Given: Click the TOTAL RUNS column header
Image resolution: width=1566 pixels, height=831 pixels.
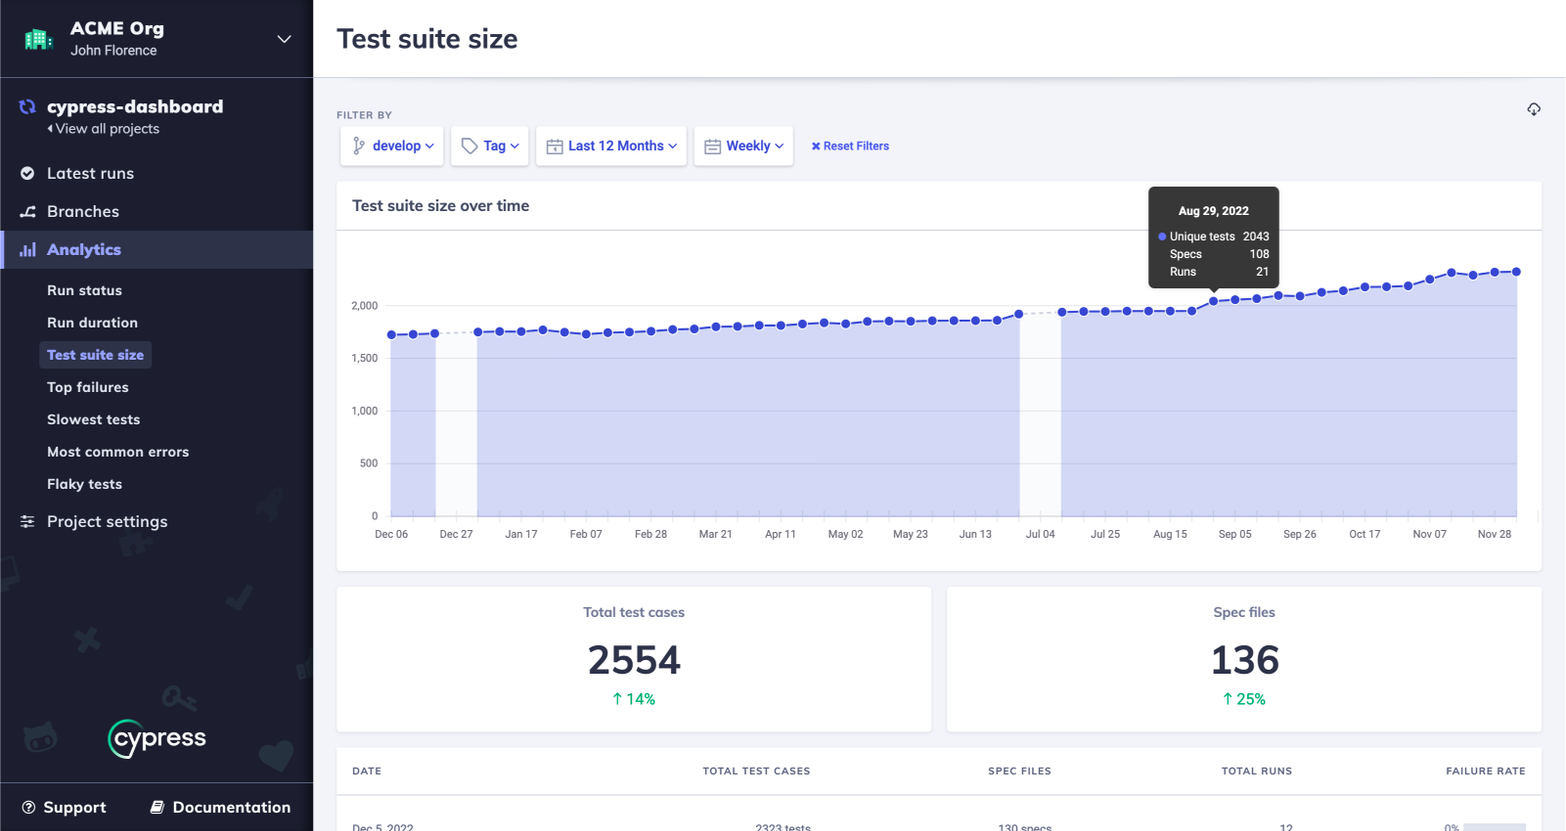Looking at the screenshot, I should 1257,771.
